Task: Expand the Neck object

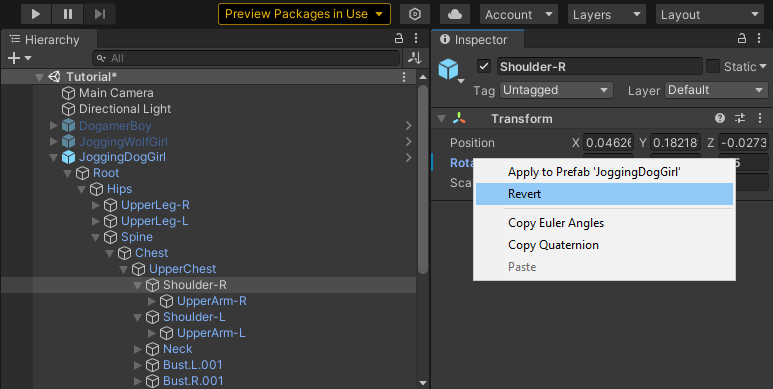Action: [138, 349]
